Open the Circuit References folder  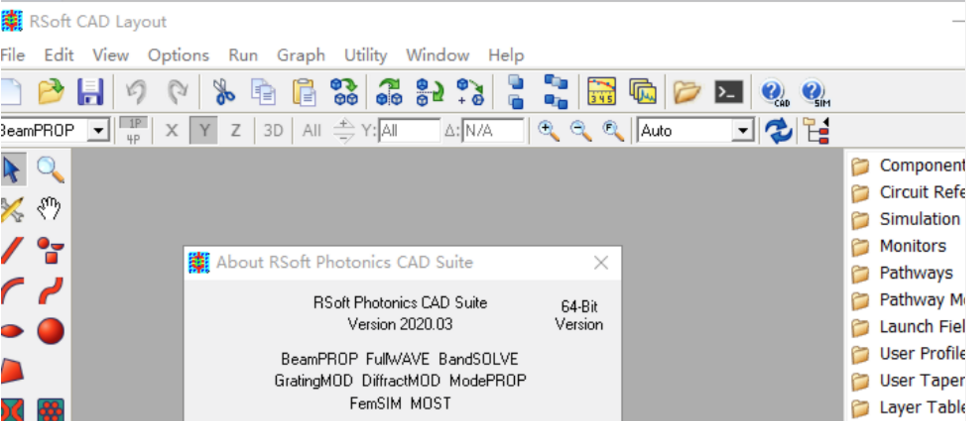pos(907,192)
